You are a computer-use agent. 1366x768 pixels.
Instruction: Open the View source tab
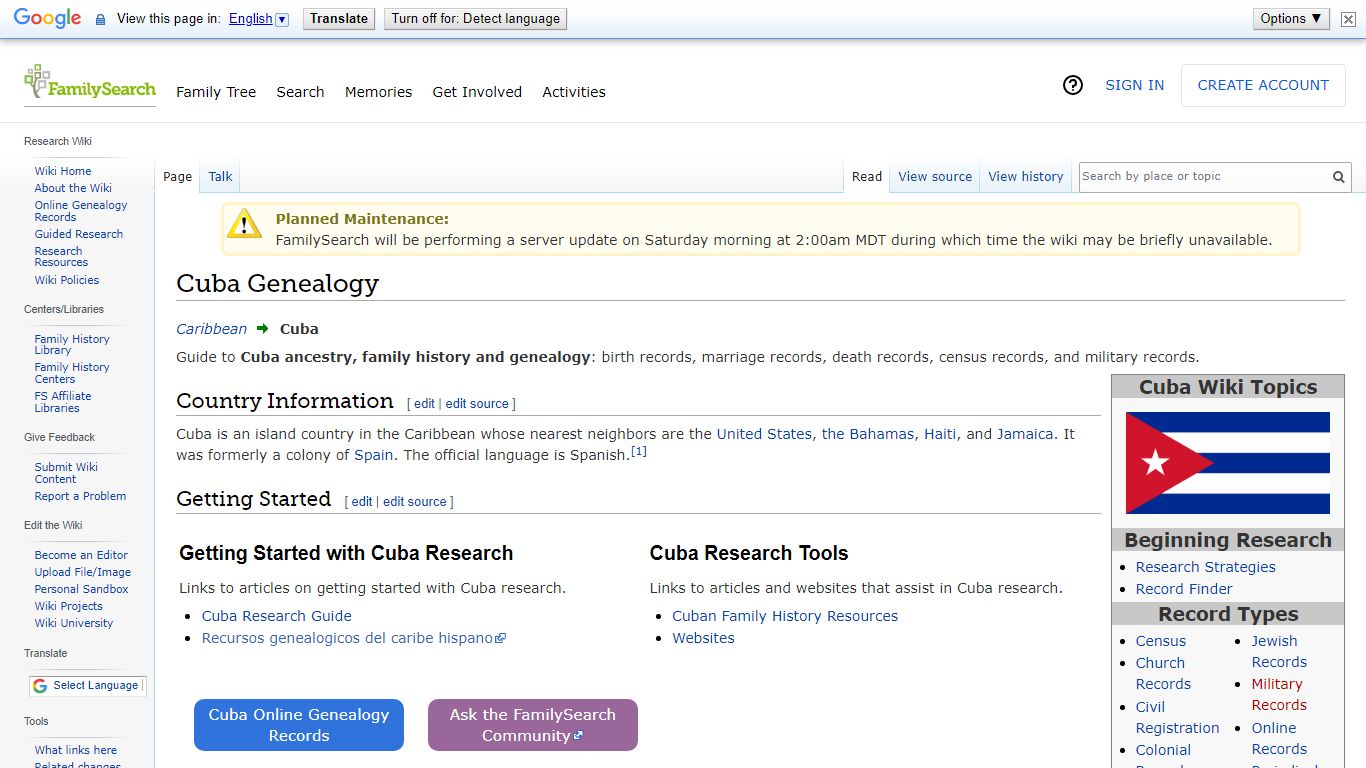[935, 177]
